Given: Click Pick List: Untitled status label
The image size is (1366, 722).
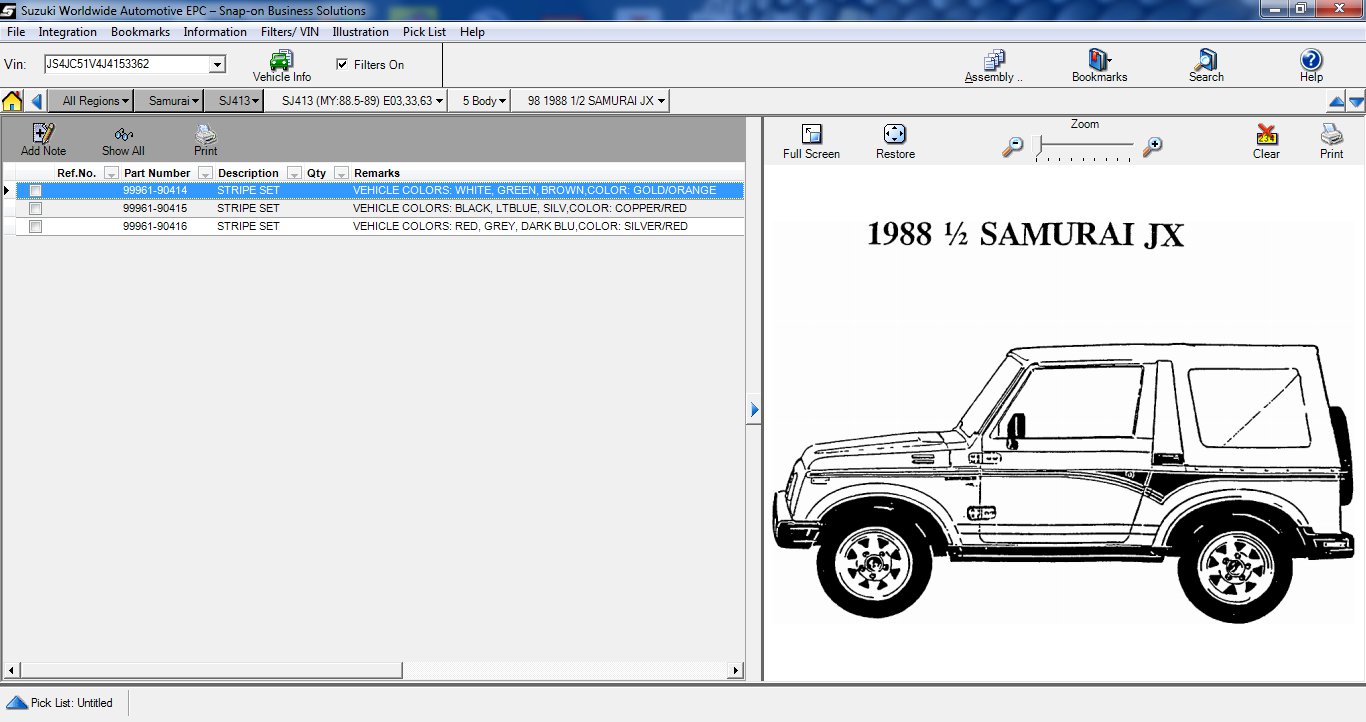Looking at the screenshot, I should click(x=72, y=703).
